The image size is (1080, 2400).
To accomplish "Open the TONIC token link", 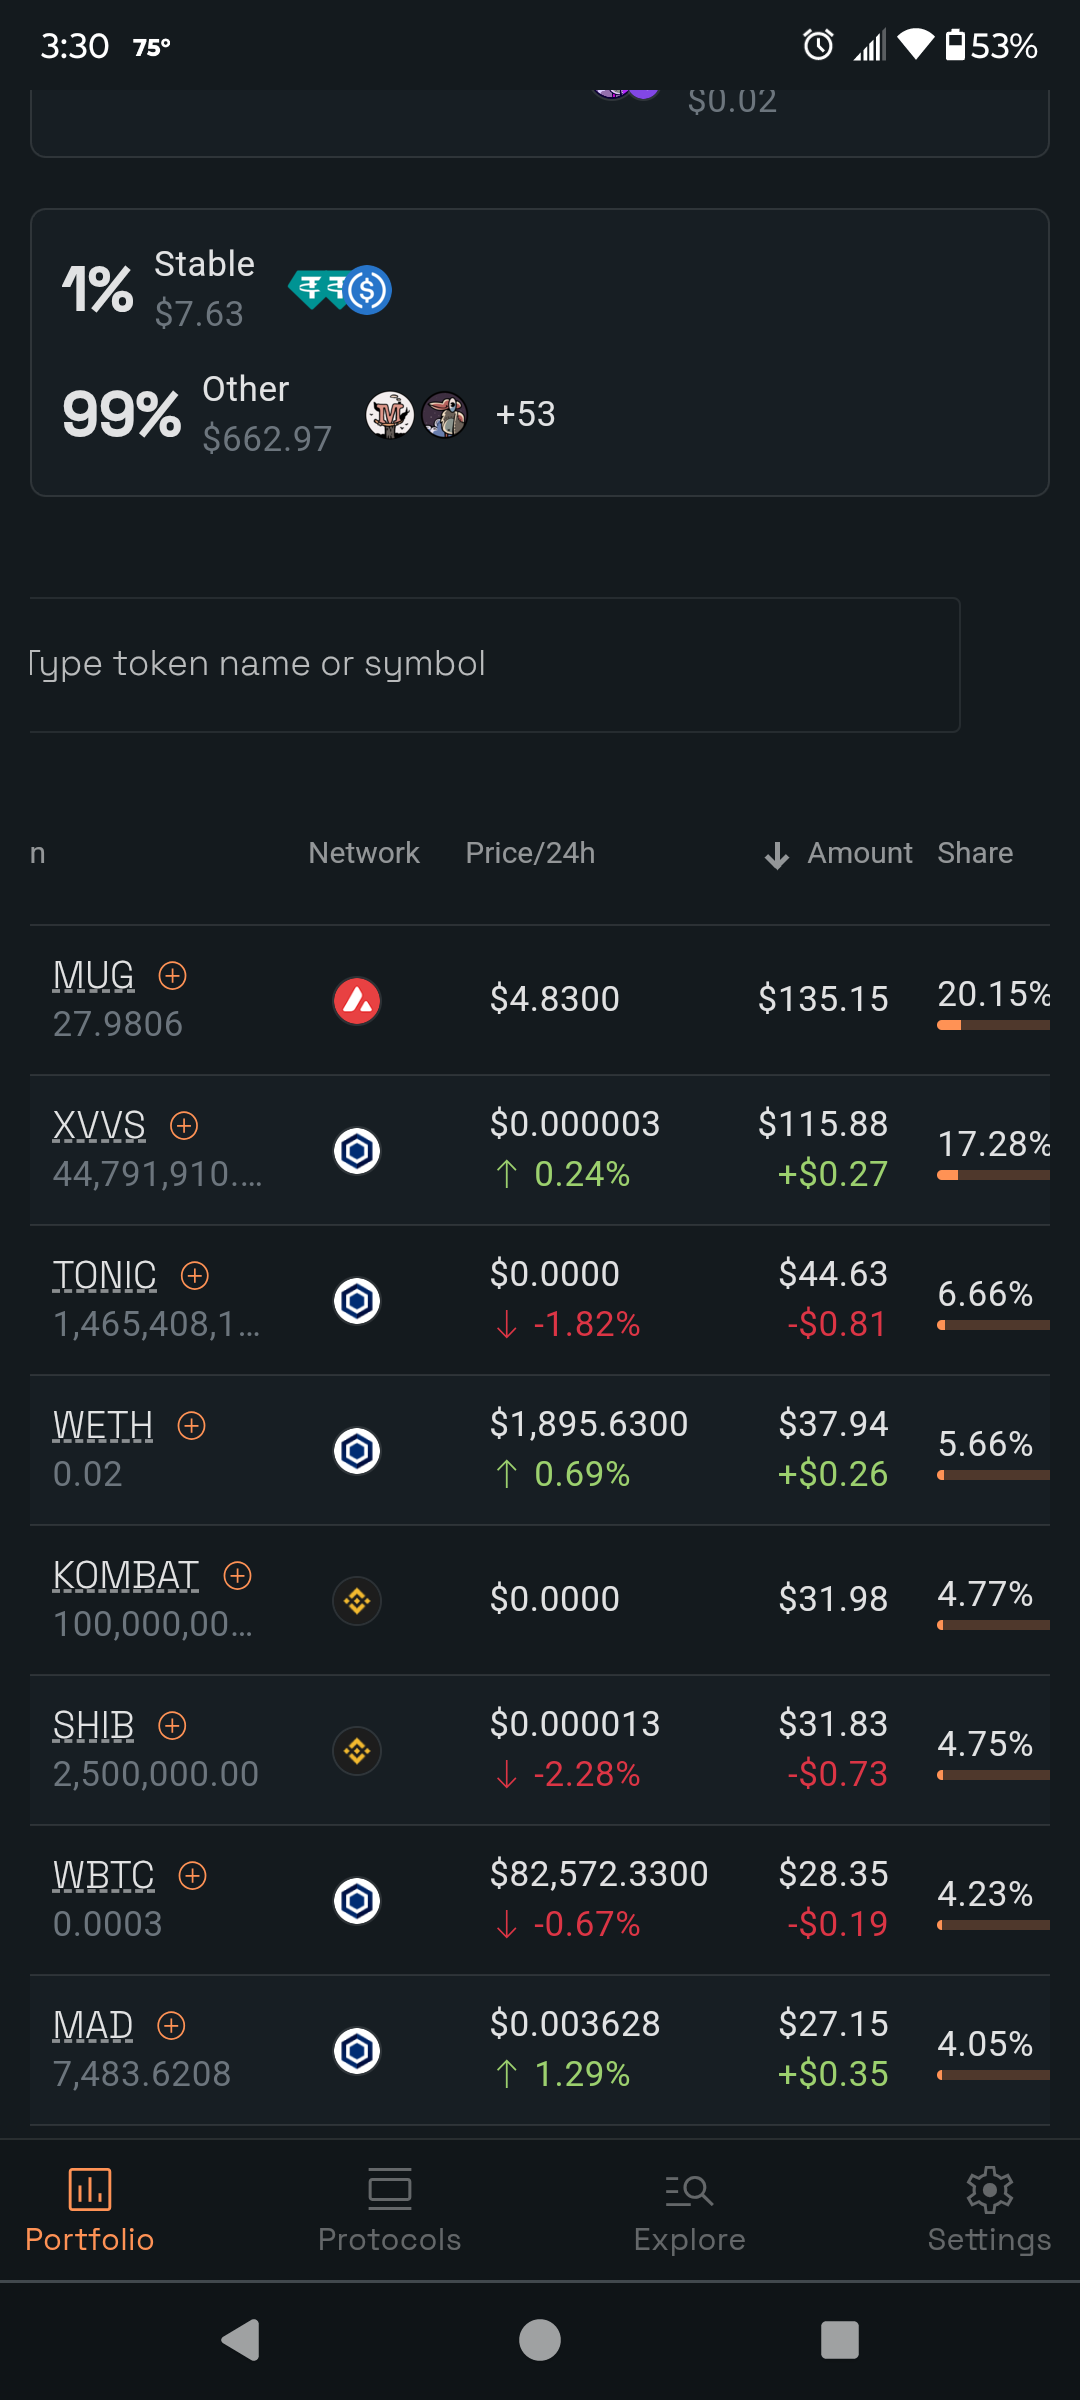I will 105,1275.
